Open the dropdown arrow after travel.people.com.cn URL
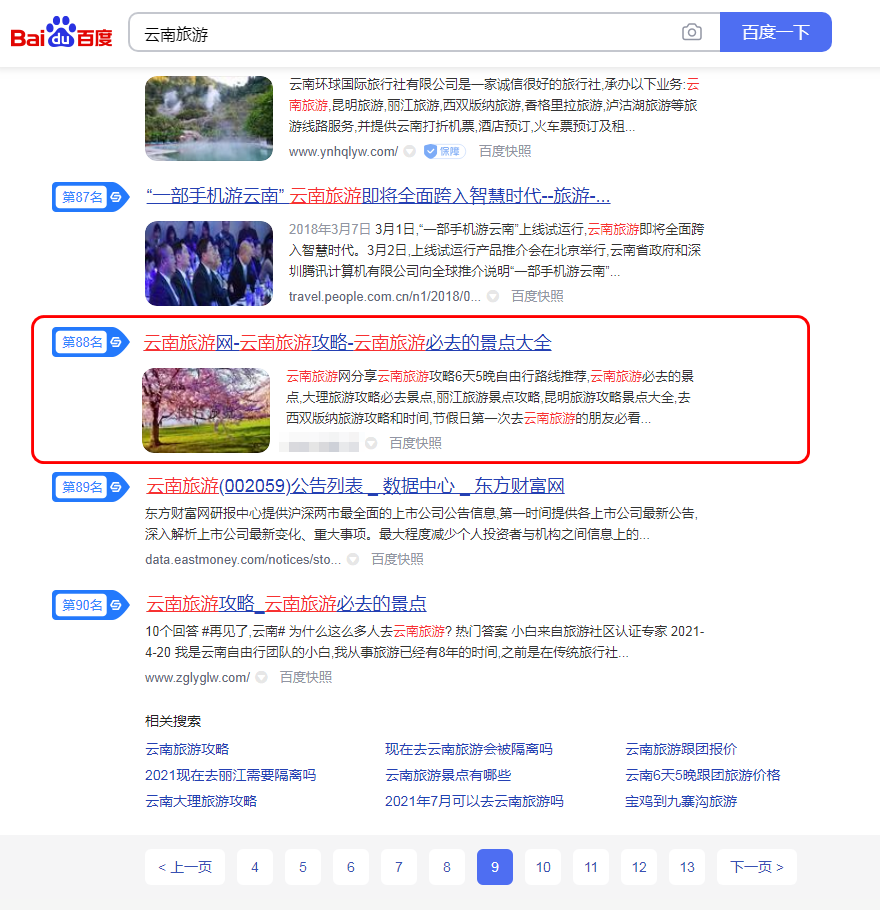Image resolution: width=880 pixels, height=910 pixels. click(x=492, y=295)
